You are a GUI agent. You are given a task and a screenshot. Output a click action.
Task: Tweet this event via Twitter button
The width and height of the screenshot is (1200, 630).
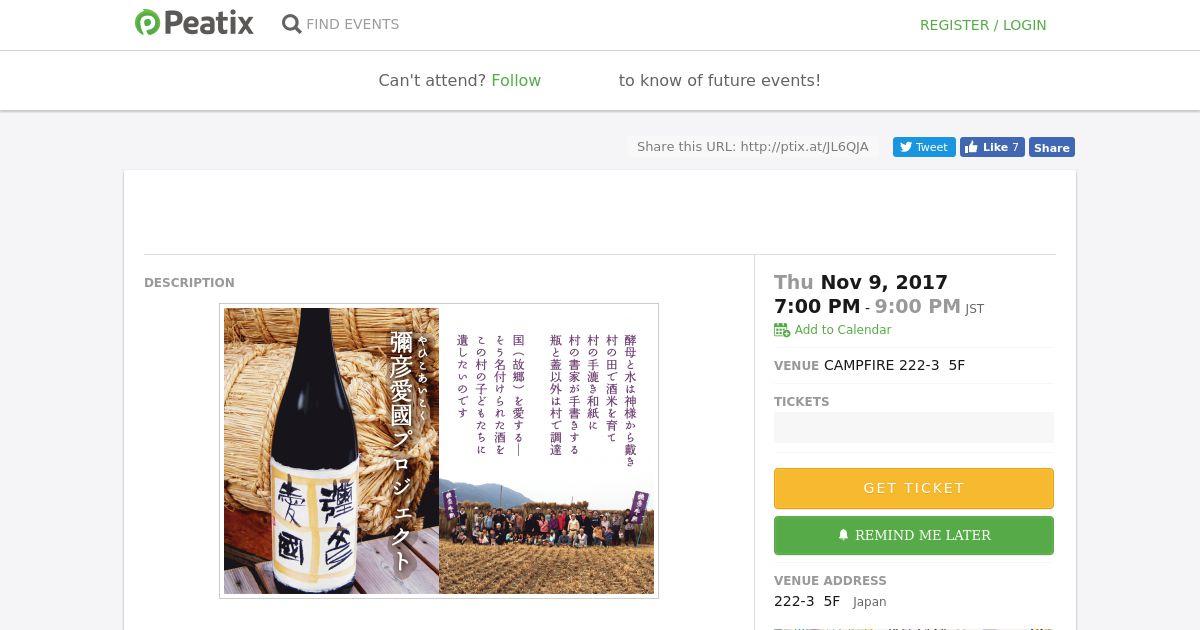[x=923, y=147]
